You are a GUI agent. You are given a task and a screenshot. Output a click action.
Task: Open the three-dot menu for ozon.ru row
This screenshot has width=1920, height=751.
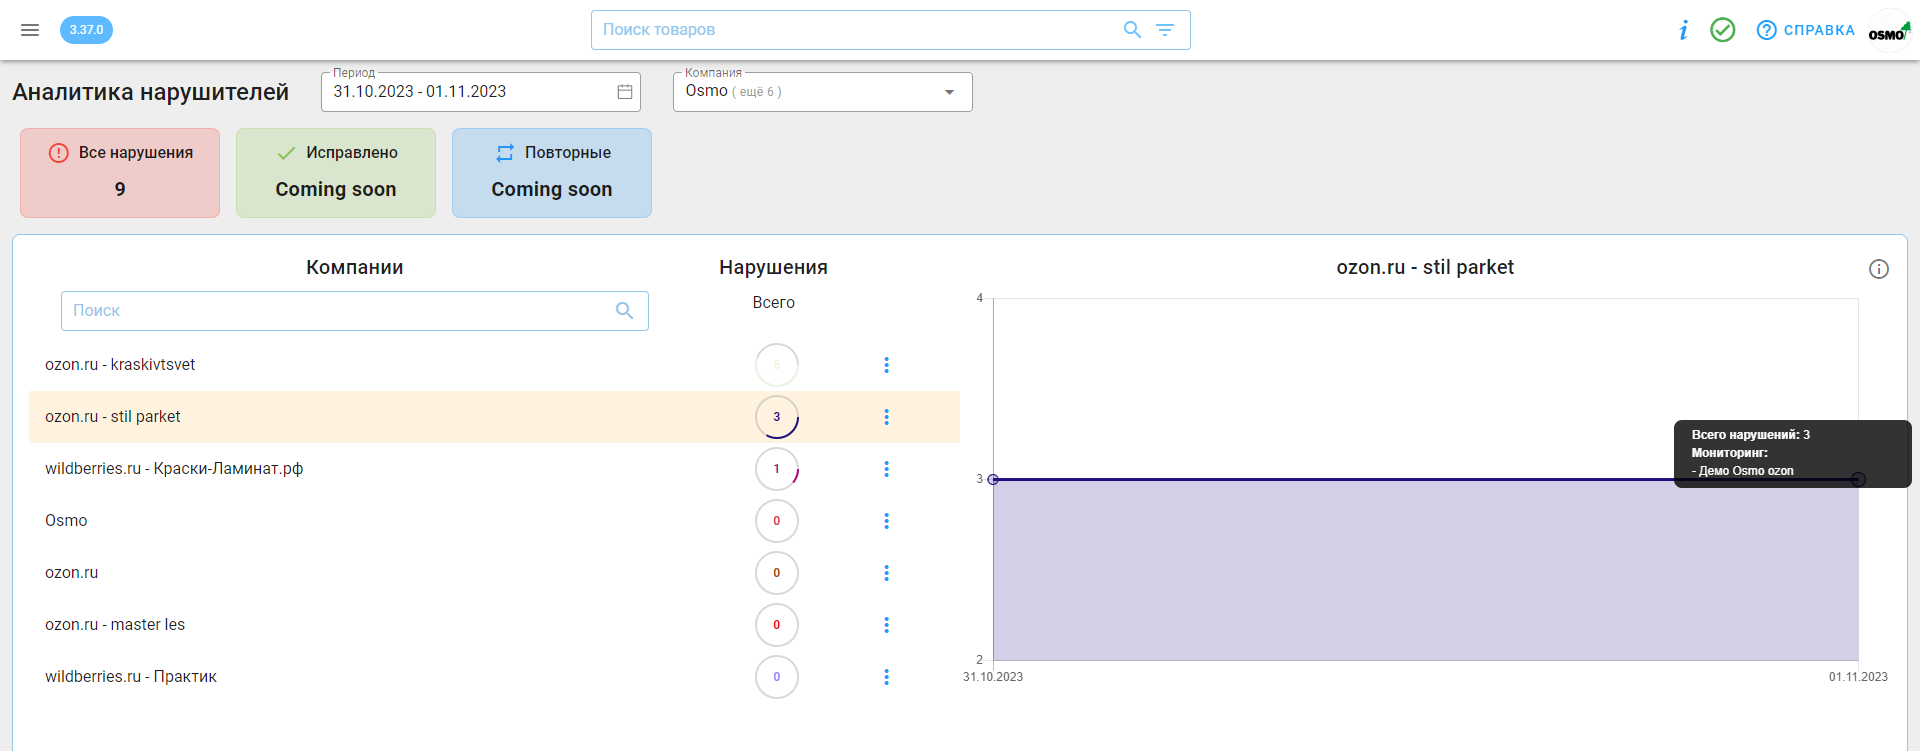click(x=886, y=573)
